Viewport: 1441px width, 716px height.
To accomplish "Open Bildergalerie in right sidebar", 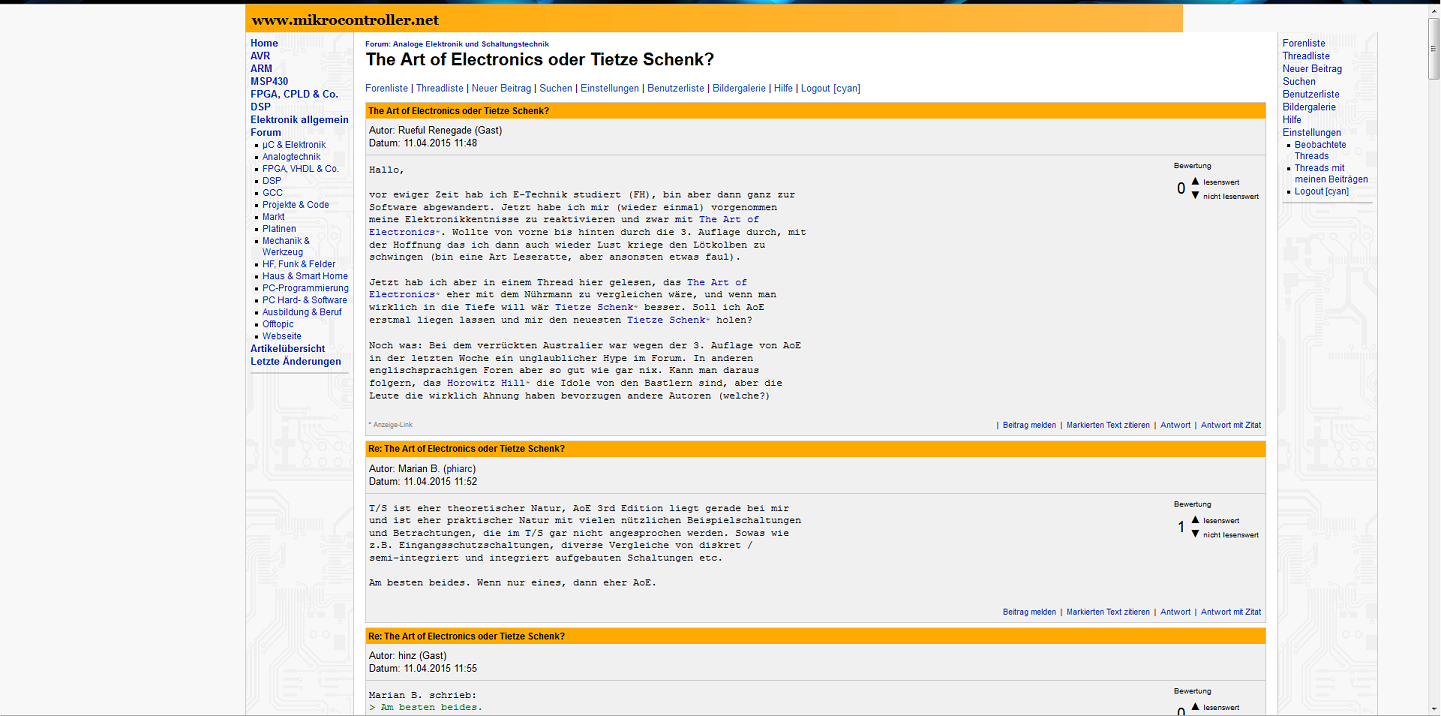I will tap(1309, 107).
